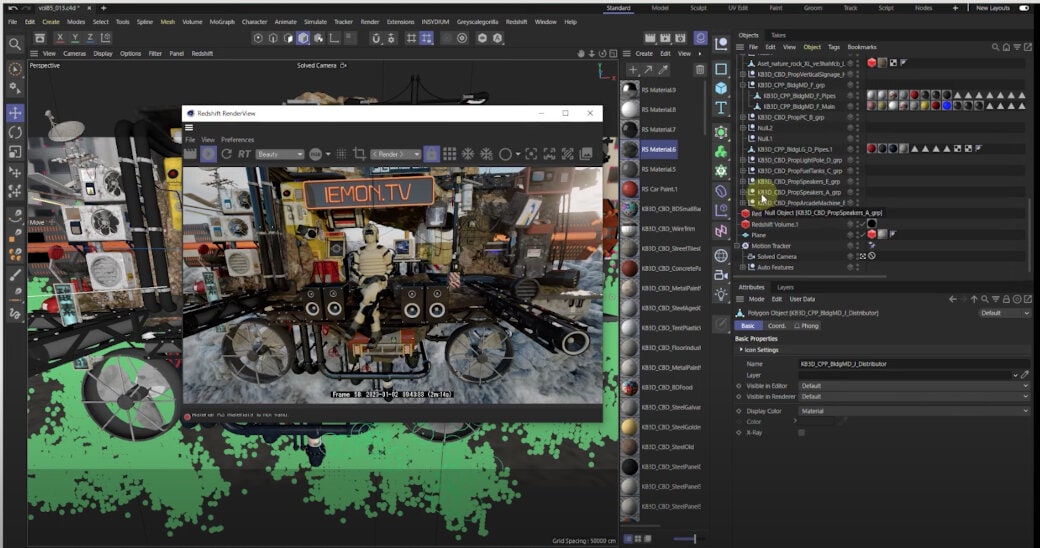Image resolution: width=1040 pixels, height=548 pixels.
Task: Toggle the Y axis lock
Action: [x=75, y=38]
